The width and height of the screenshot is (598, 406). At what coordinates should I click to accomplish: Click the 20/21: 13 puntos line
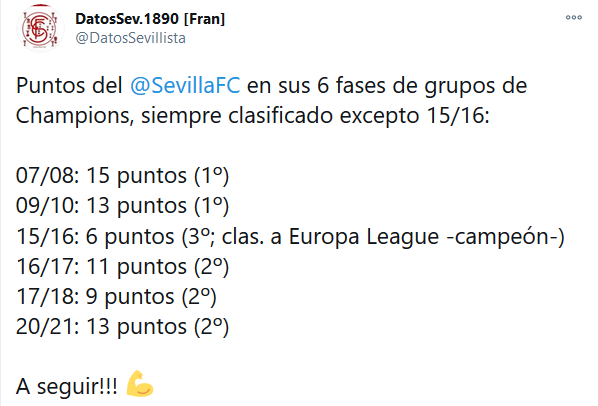pyautogui.click(x=122, y=327)
